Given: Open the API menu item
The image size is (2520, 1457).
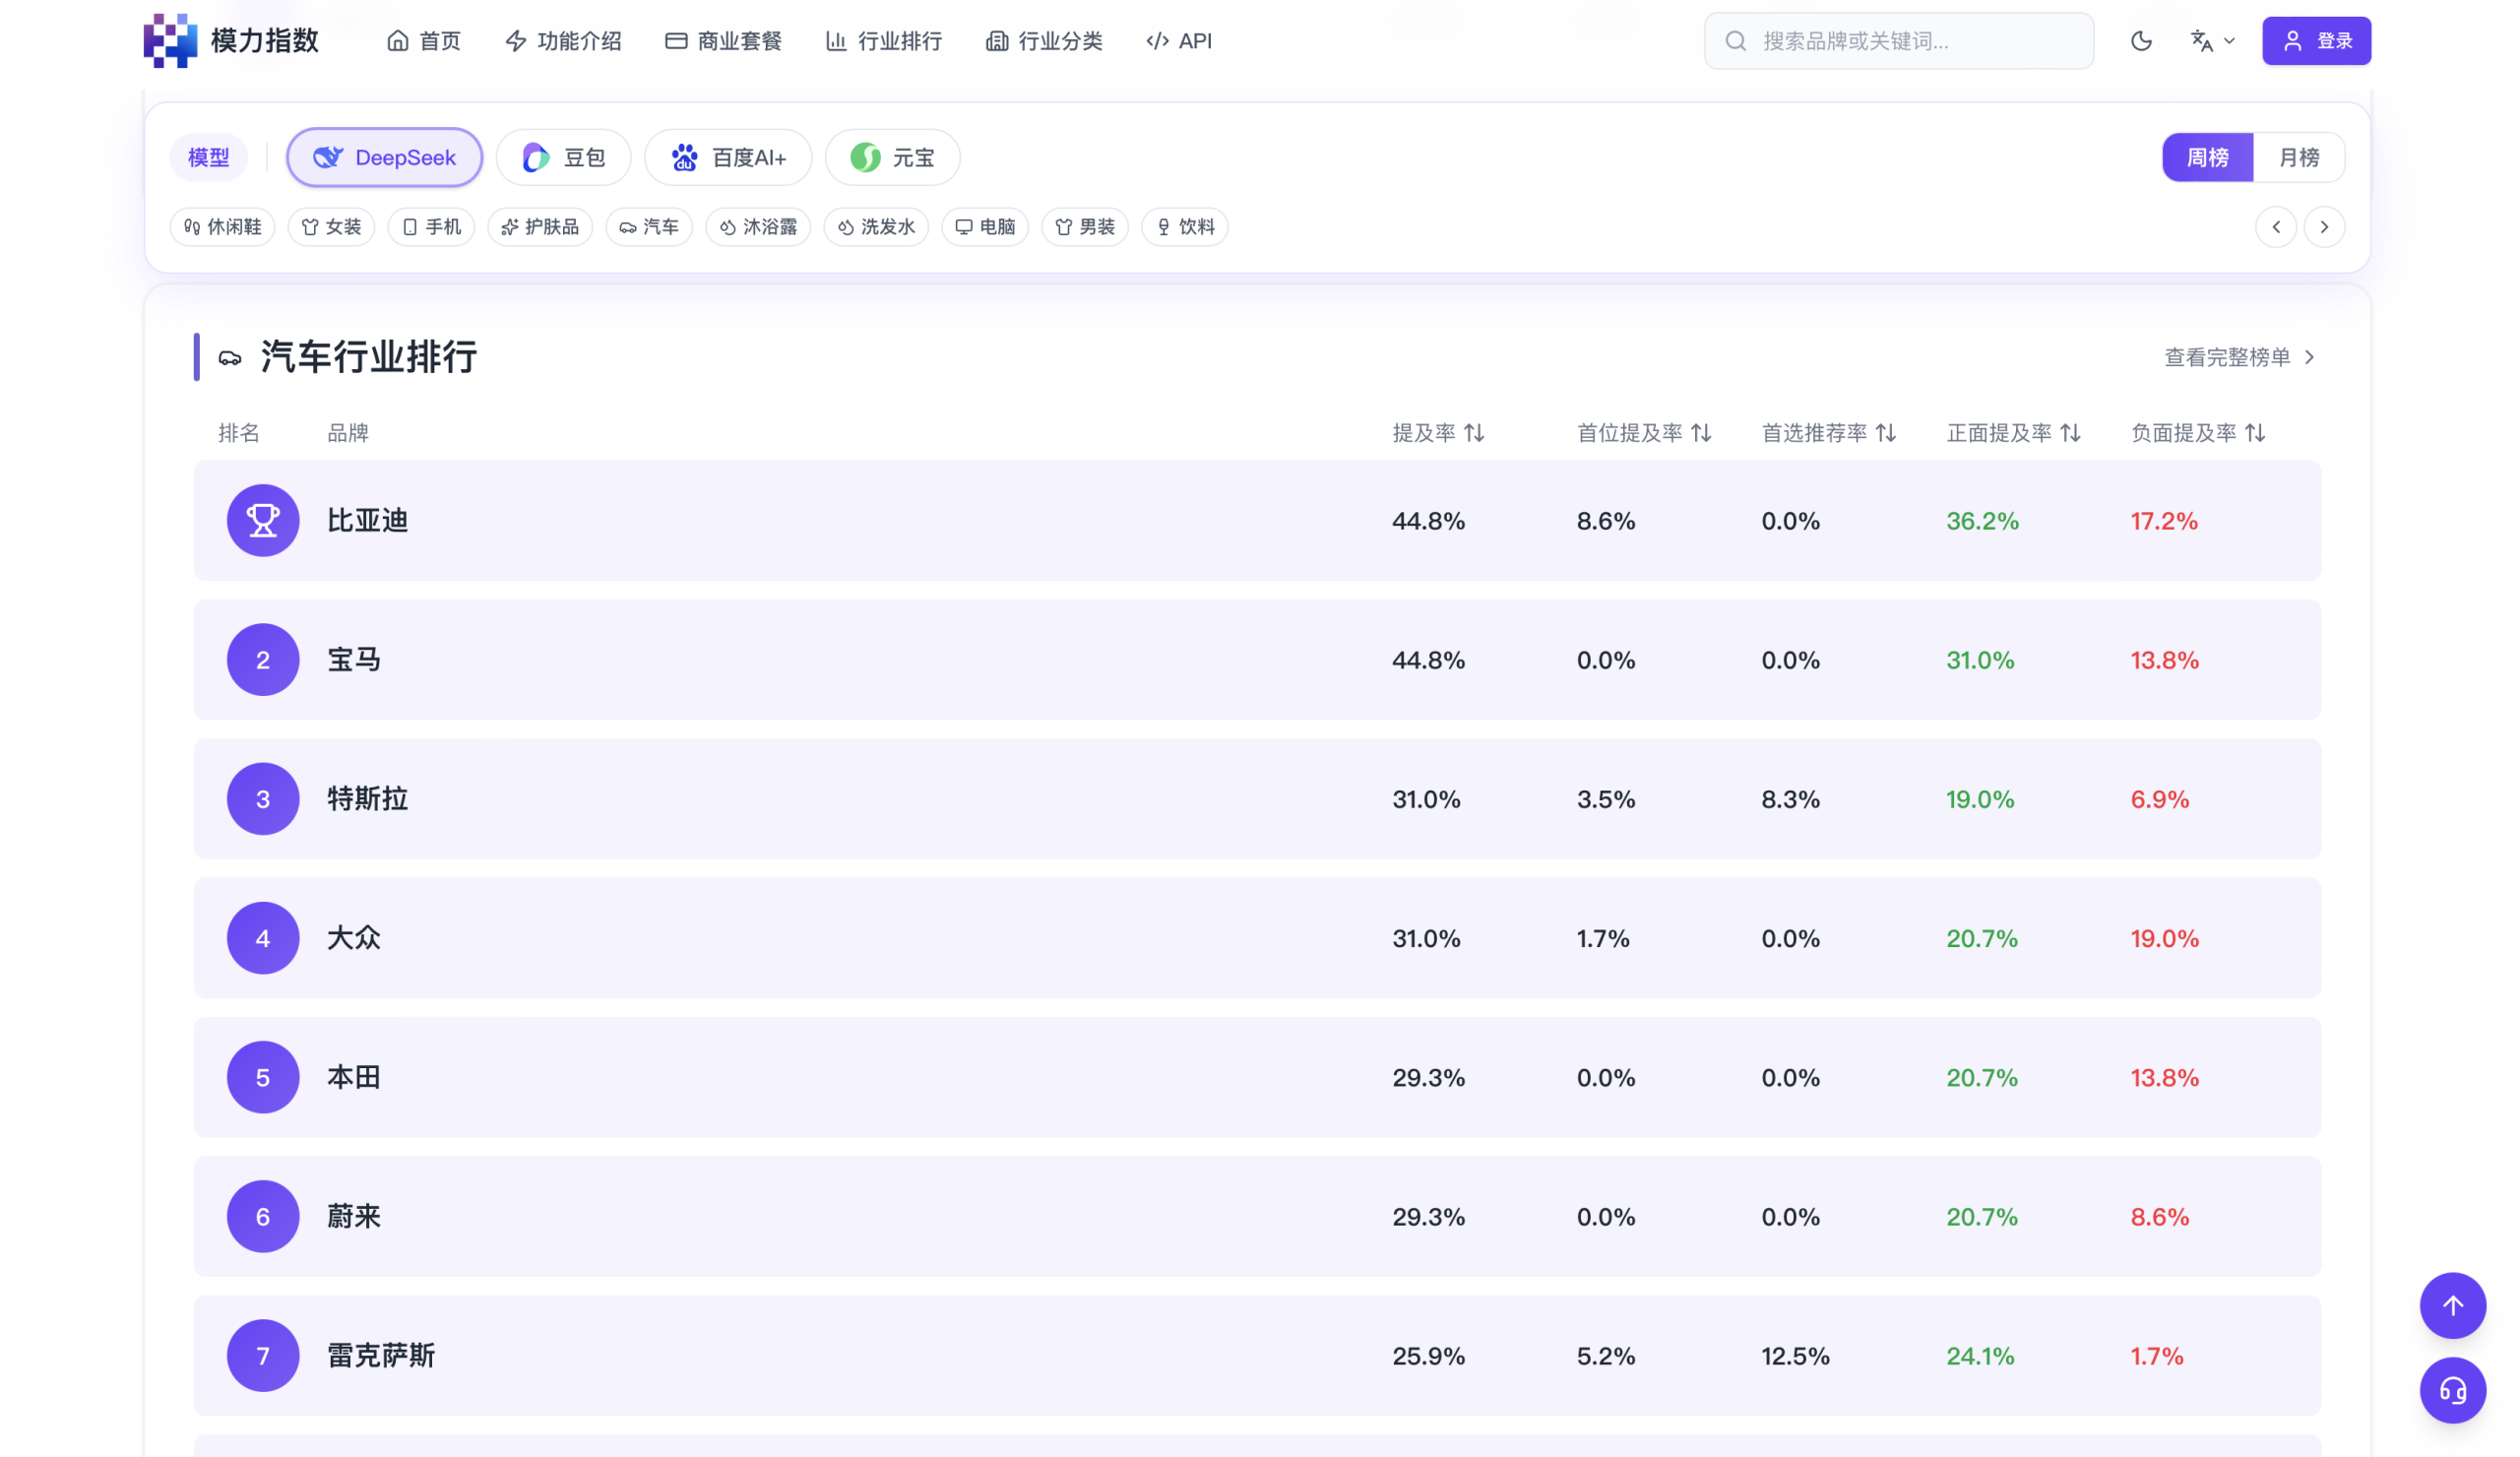Looking at the screenshot, I should click(1179, 41).
